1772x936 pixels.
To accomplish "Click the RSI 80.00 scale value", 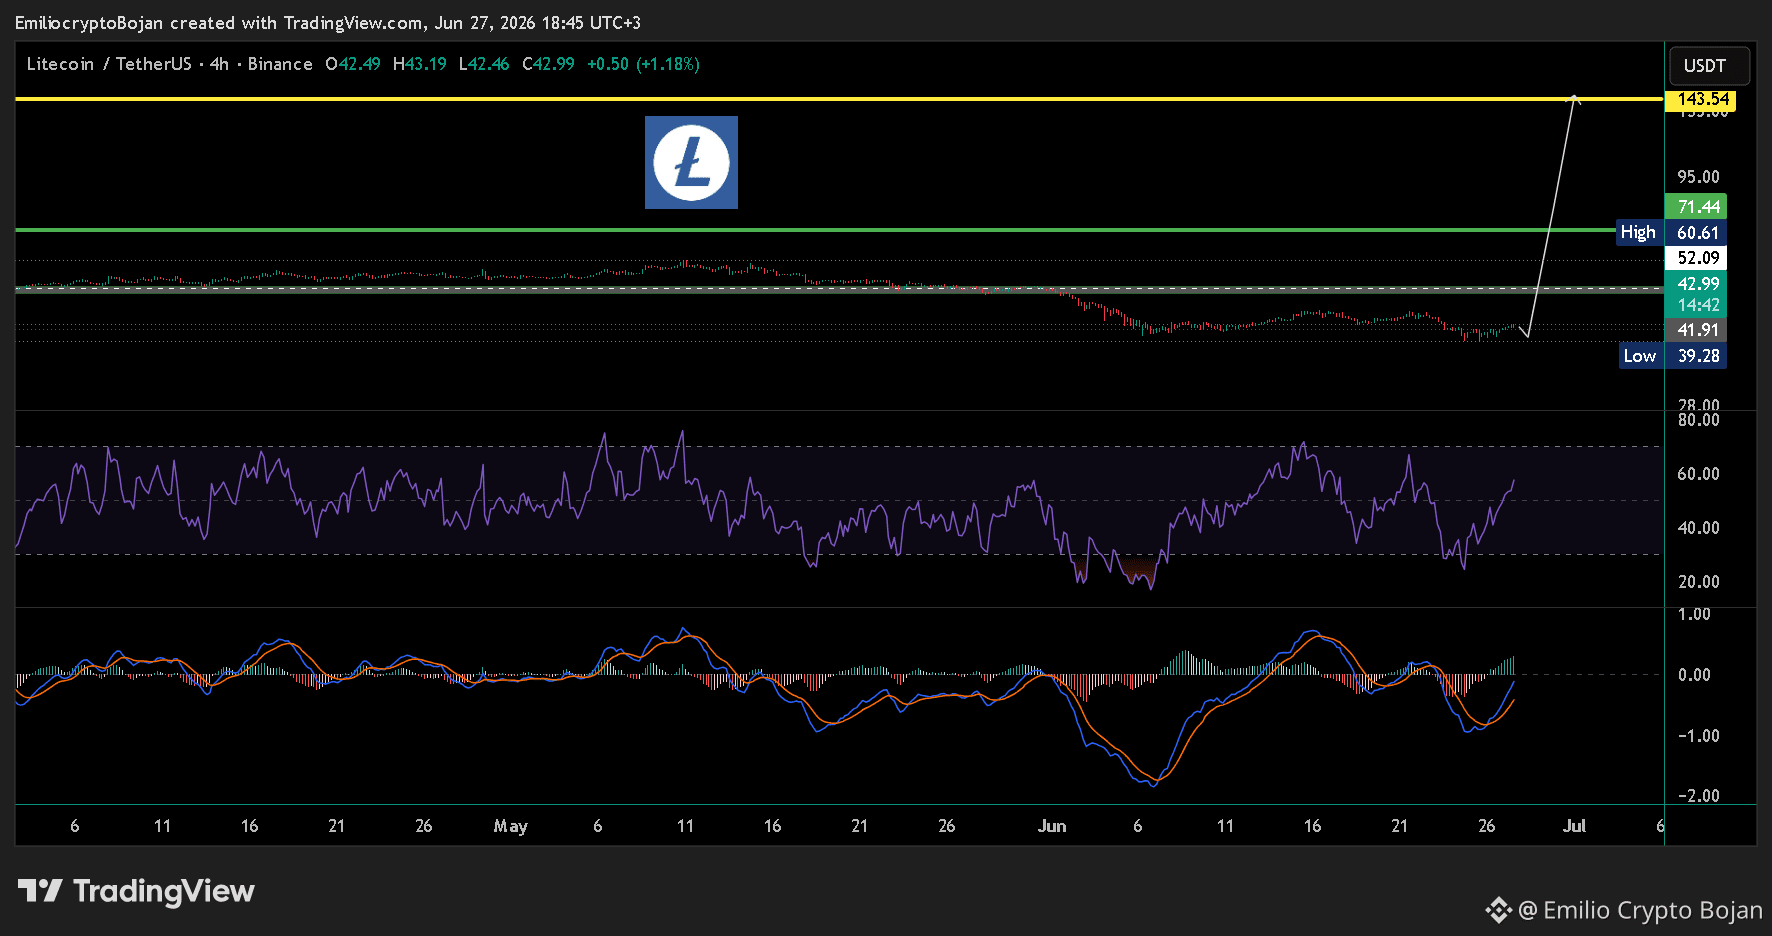I will pos(1698,420).
